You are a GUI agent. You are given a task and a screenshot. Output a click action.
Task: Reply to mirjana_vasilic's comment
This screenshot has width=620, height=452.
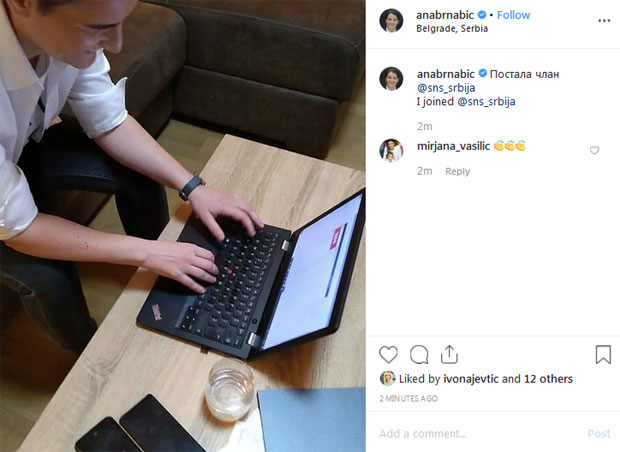[457, 171]
